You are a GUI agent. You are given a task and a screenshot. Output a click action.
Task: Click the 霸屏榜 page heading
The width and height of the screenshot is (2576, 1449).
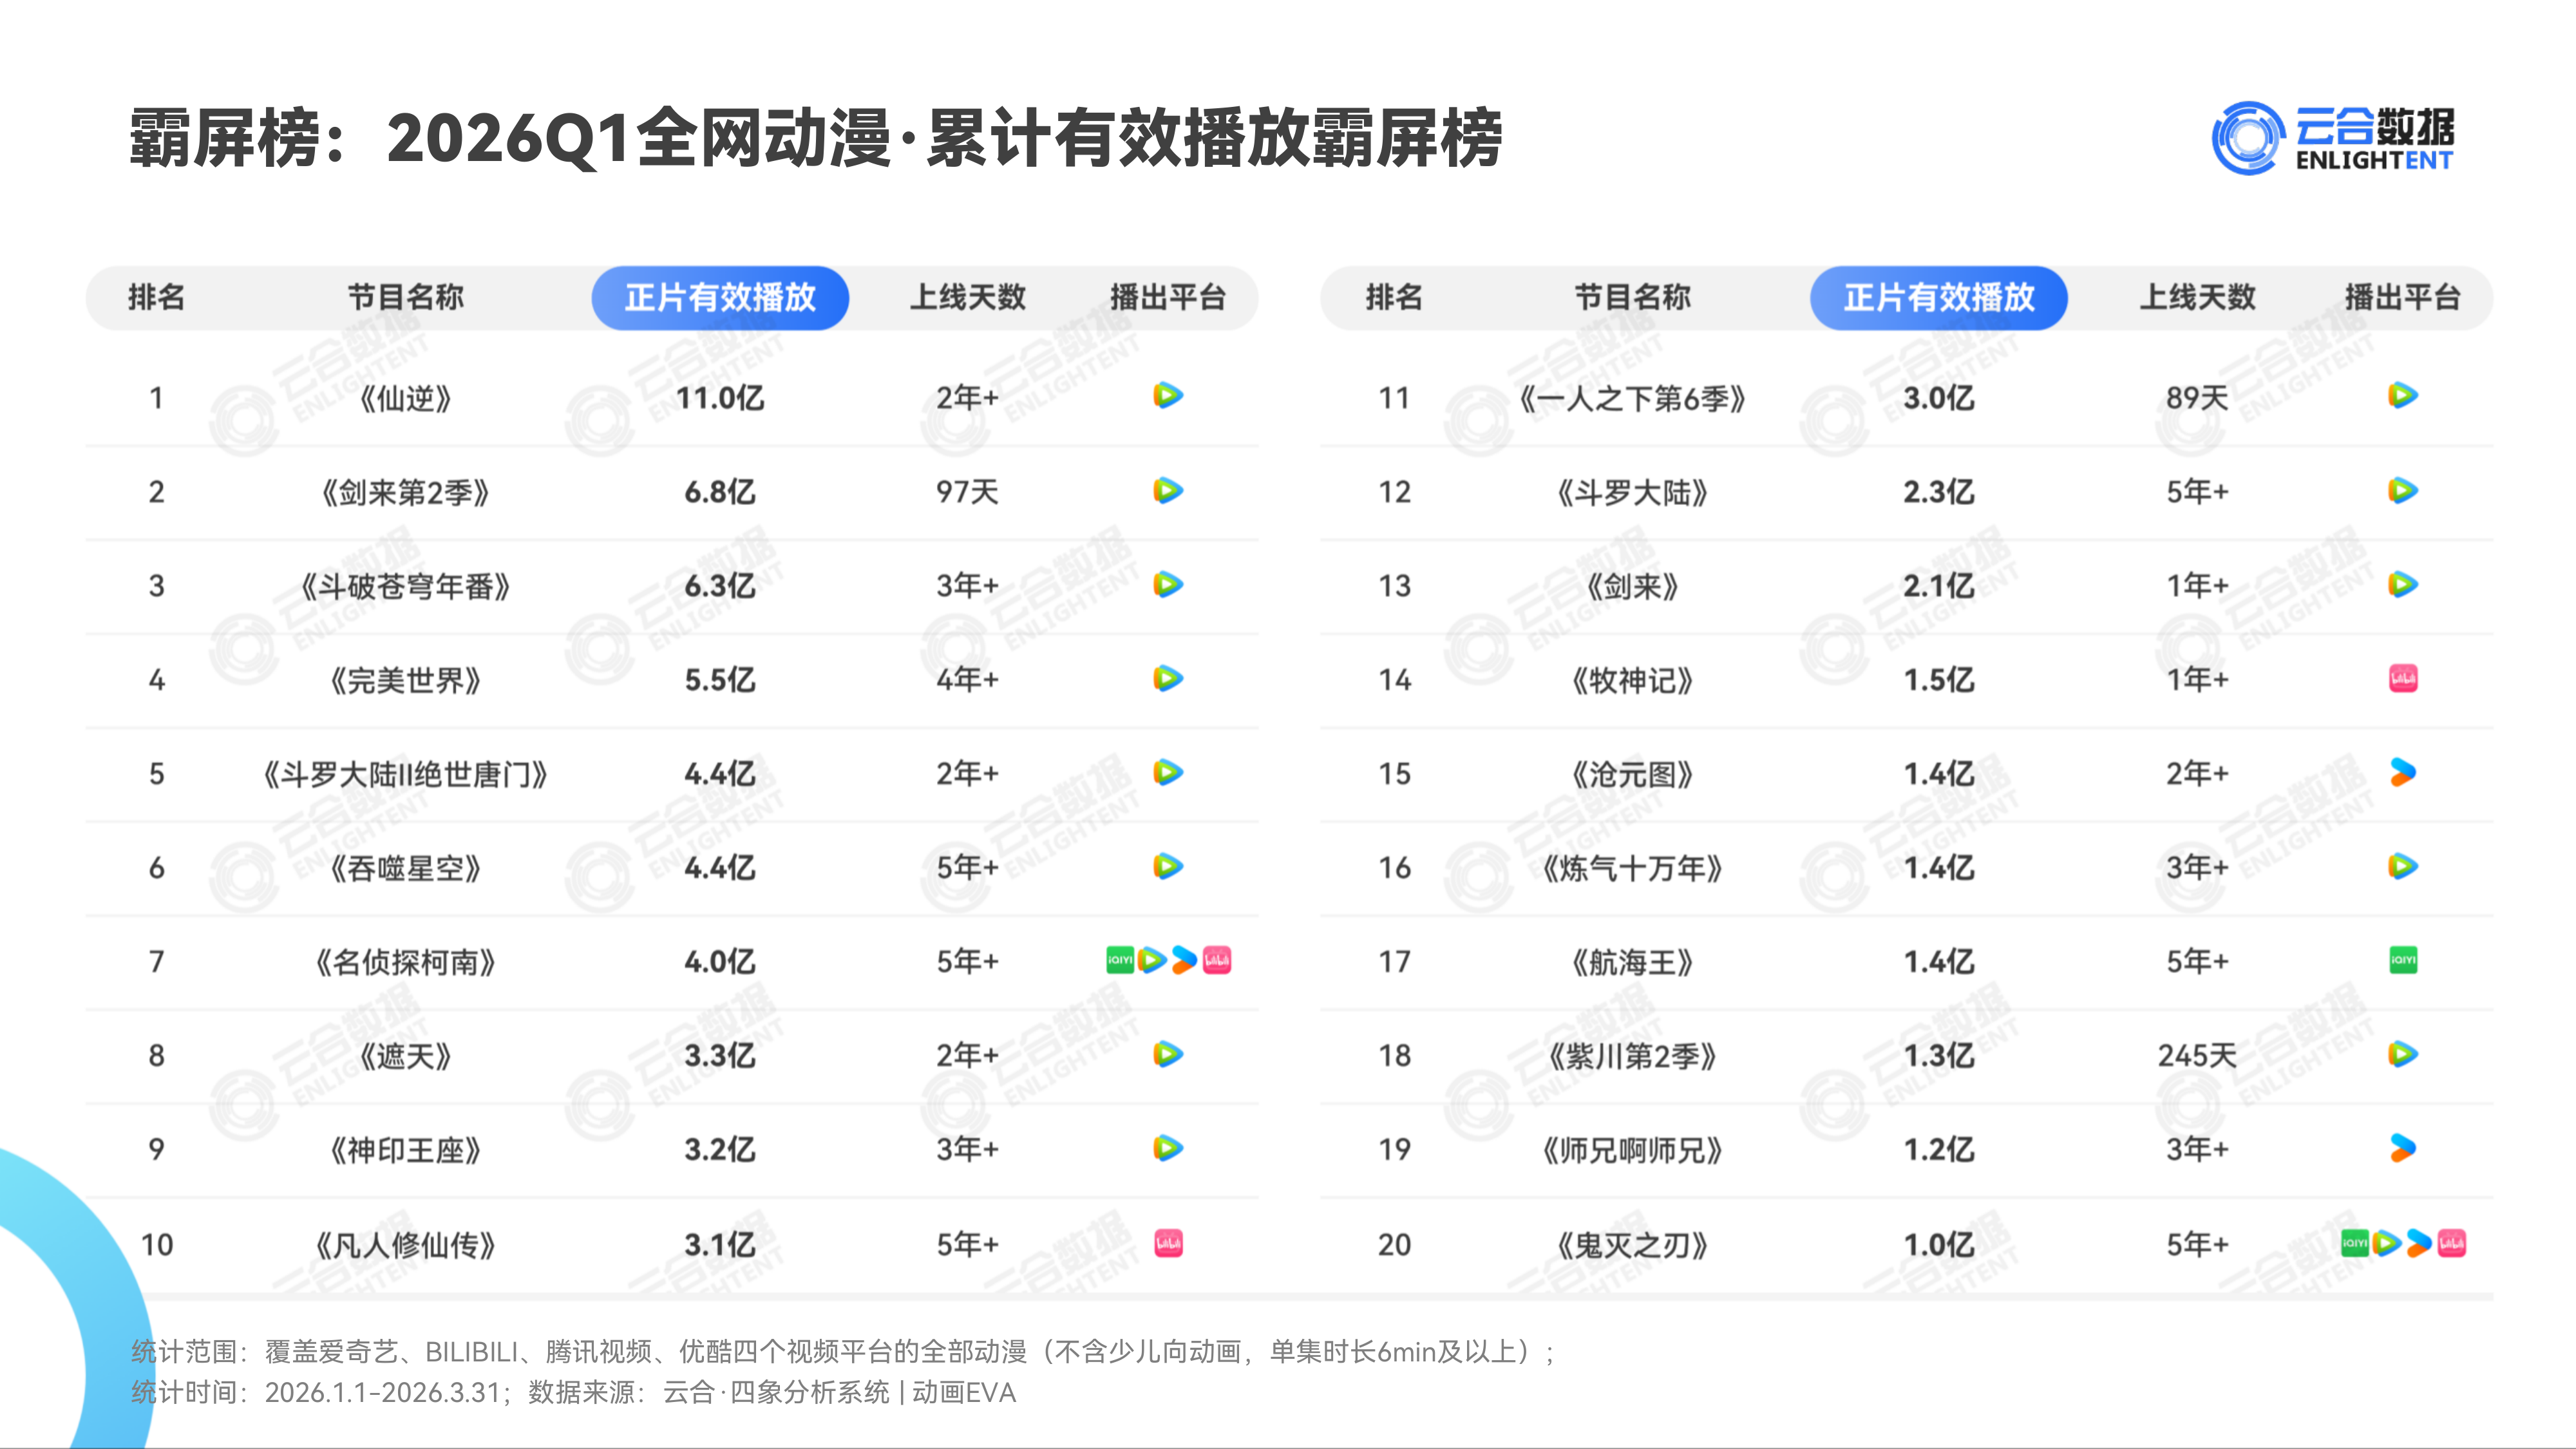(x=815, y=138)
